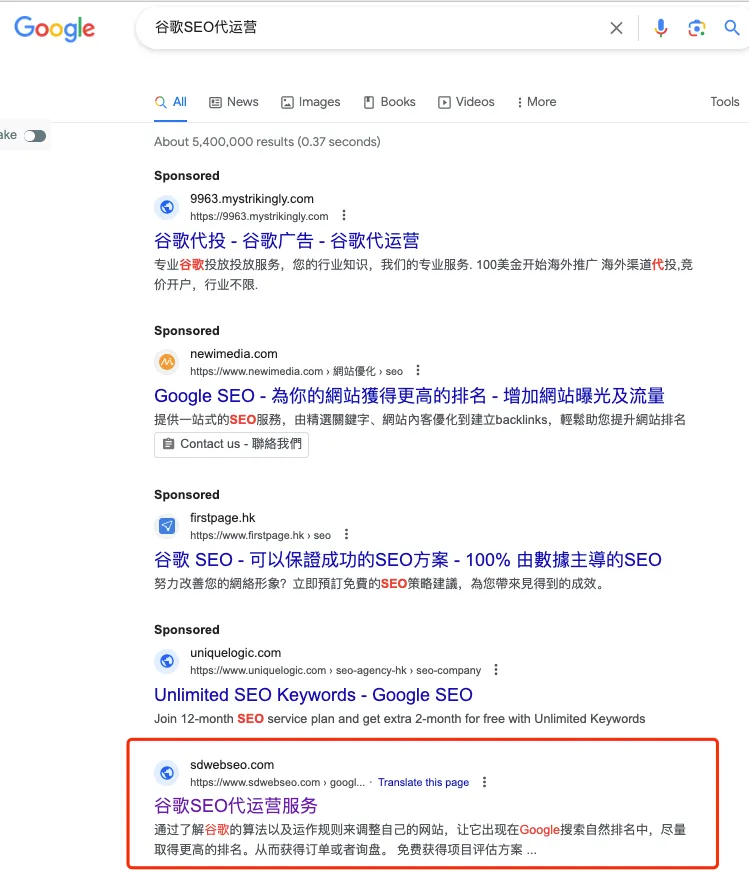Open Google Lens image search icon

(x=696, y=28)
